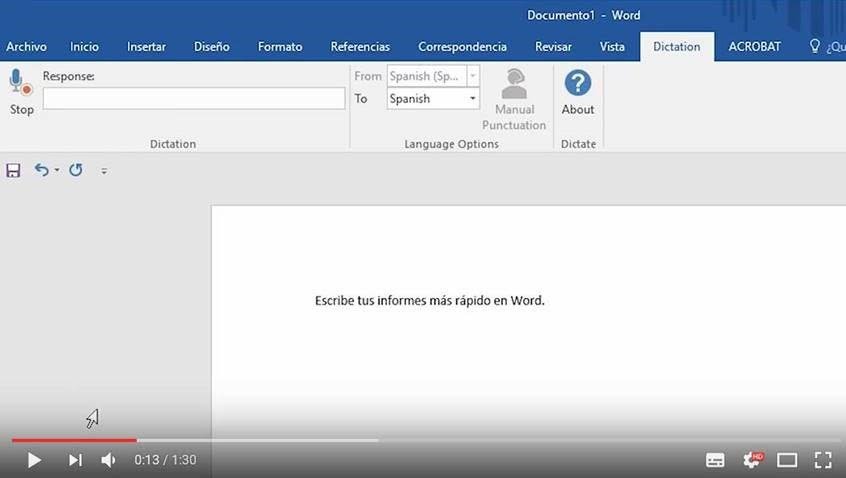846x478 pixels.
Task: Click inside the Response text field
Action: tap(194, 99)
